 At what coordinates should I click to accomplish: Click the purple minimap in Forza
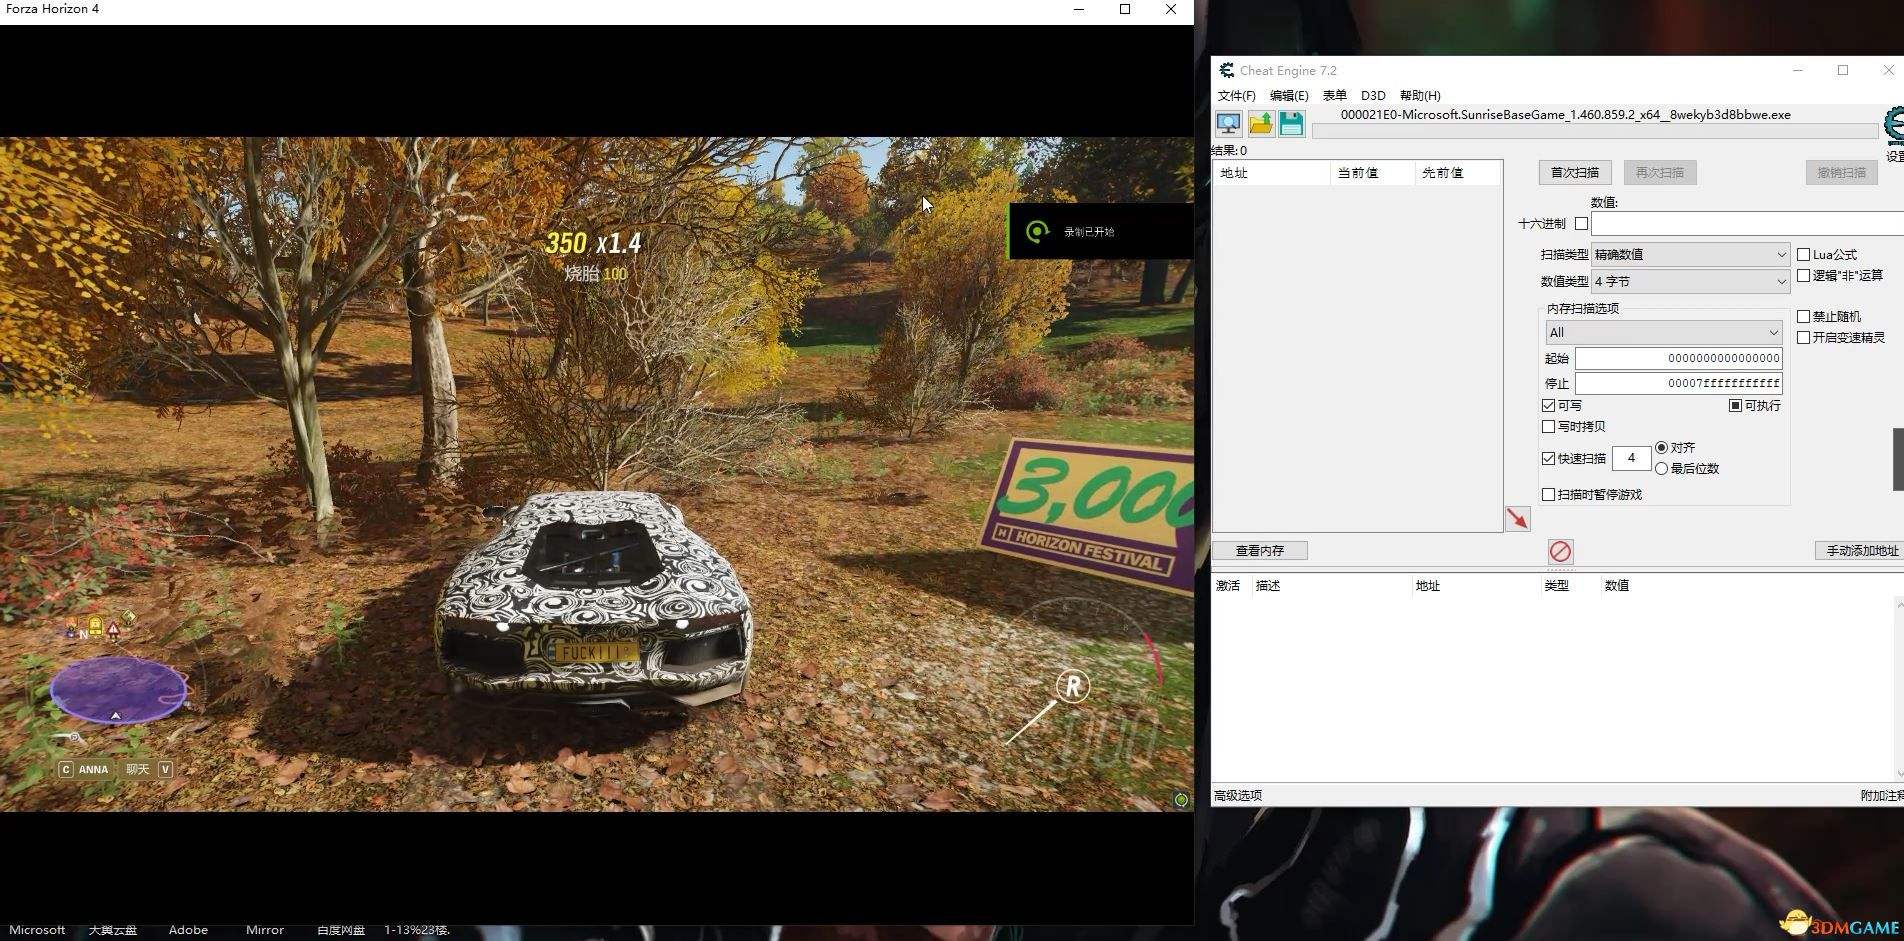[118, 689]
